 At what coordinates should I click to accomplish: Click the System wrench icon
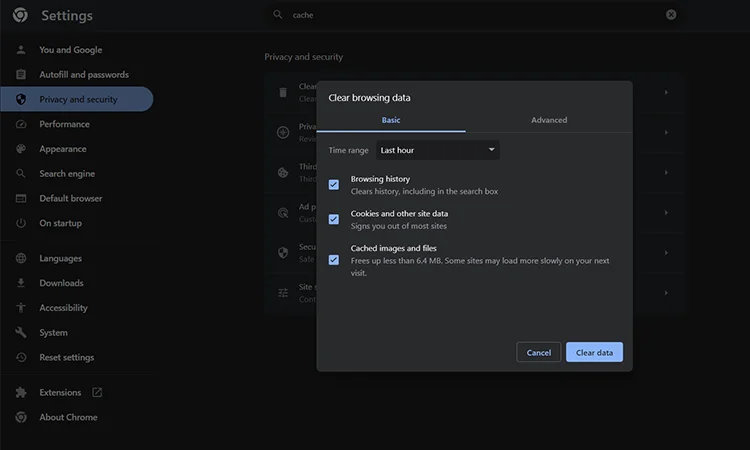[21, 333]
